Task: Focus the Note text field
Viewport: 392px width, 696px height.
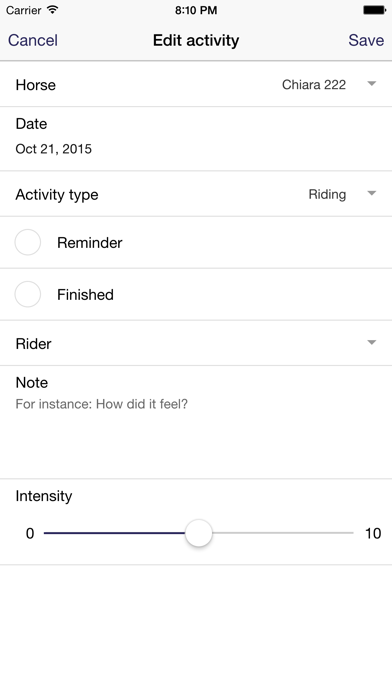Action: tap(196, 422)
